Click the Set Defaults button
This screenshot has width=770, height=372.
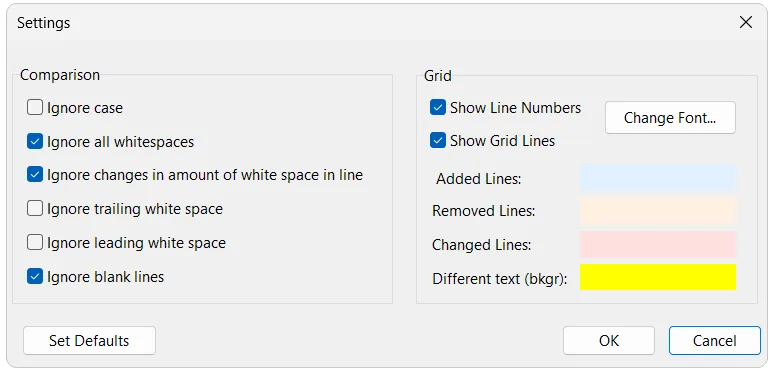(89, 341)
